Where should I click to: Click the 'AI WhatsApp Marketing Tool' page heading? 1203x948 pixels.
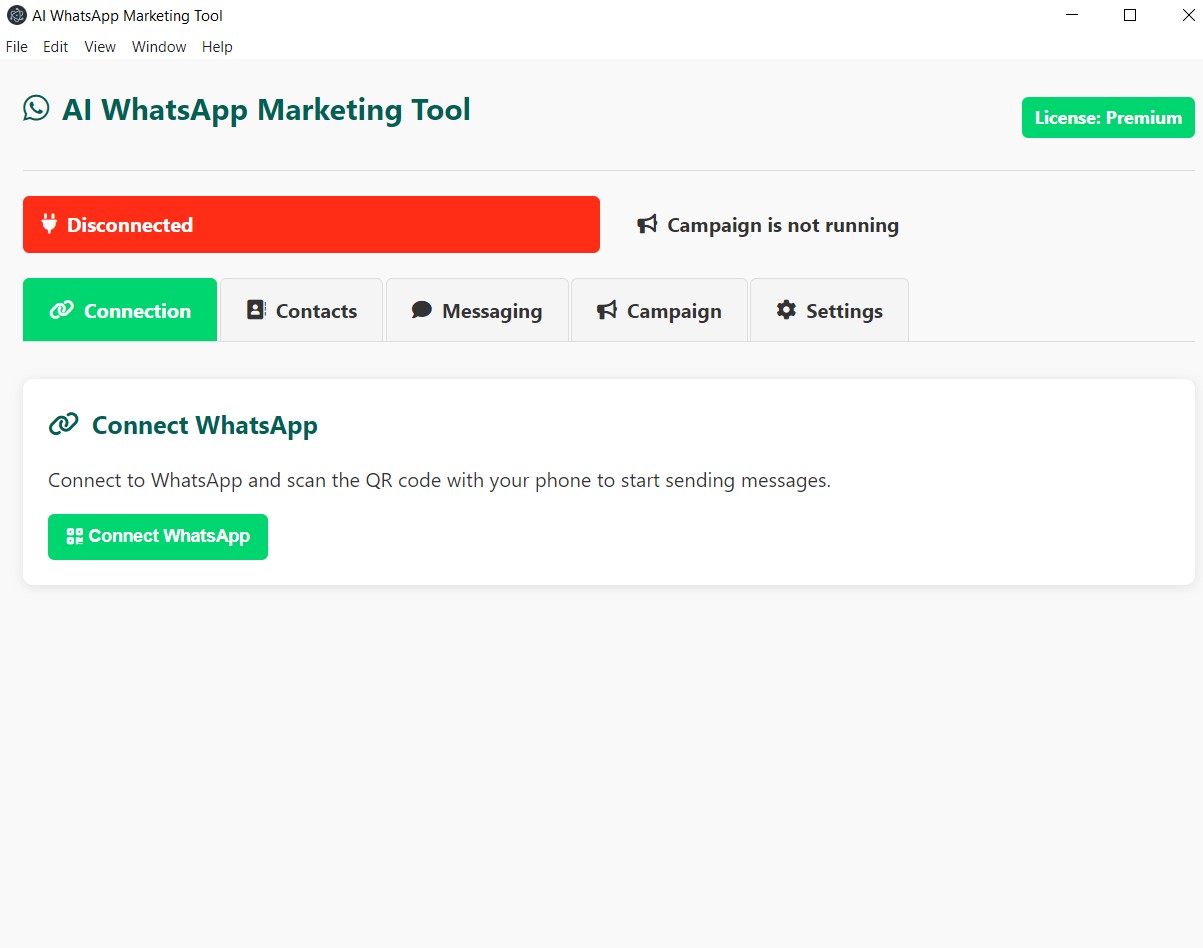tap(266, 109)
